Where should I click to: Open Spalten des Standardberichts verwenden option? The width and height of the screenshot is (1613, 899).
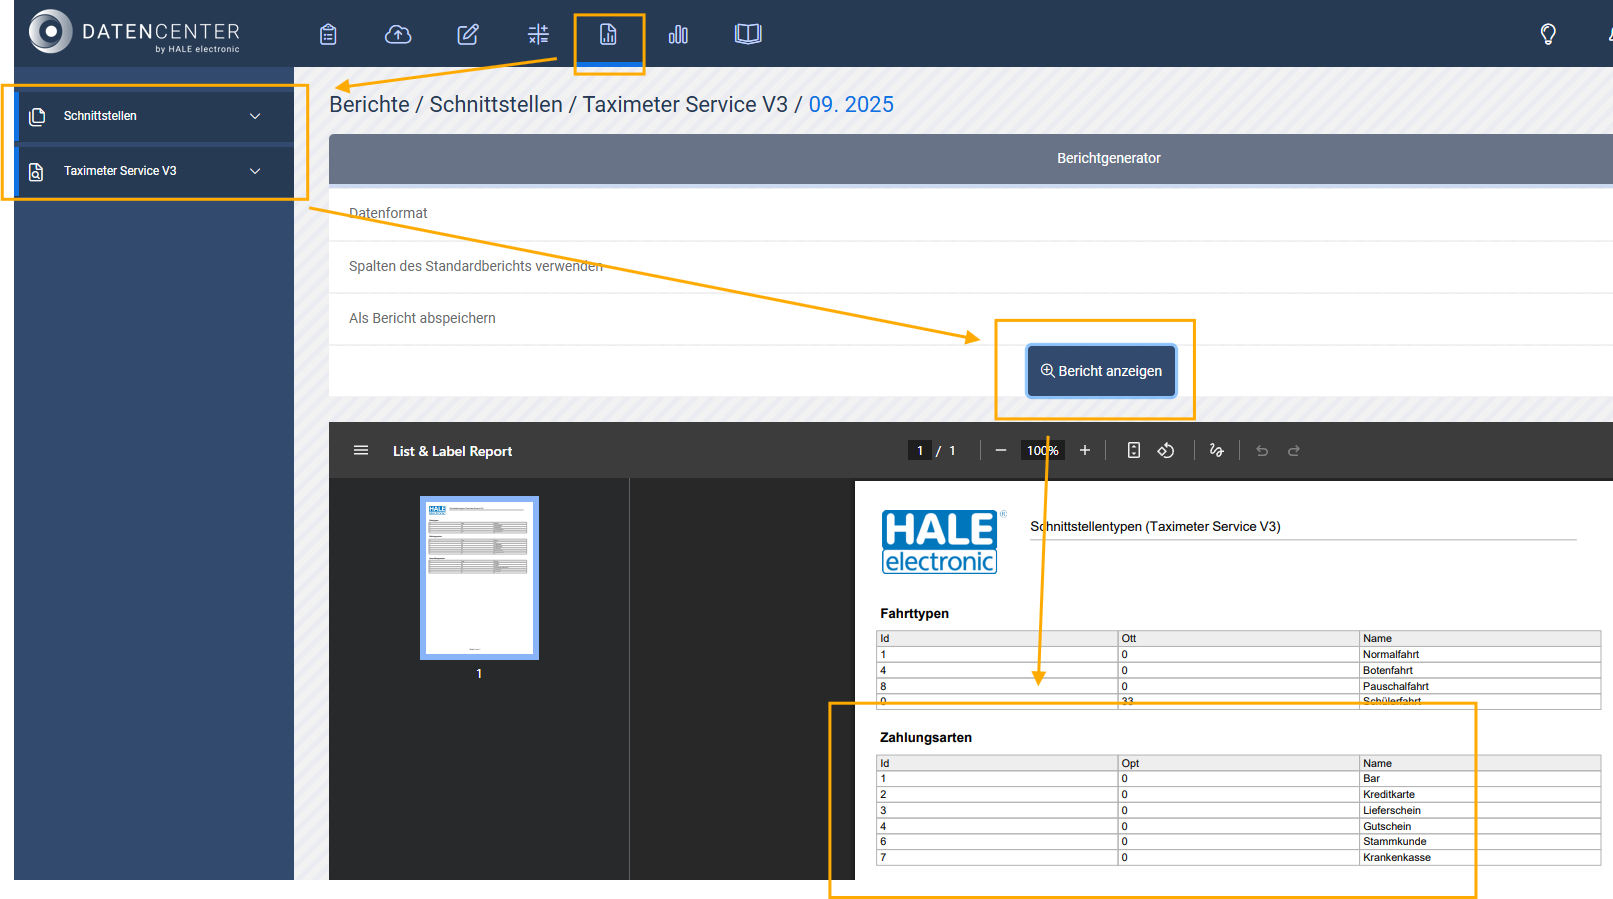tap(475, 266)
